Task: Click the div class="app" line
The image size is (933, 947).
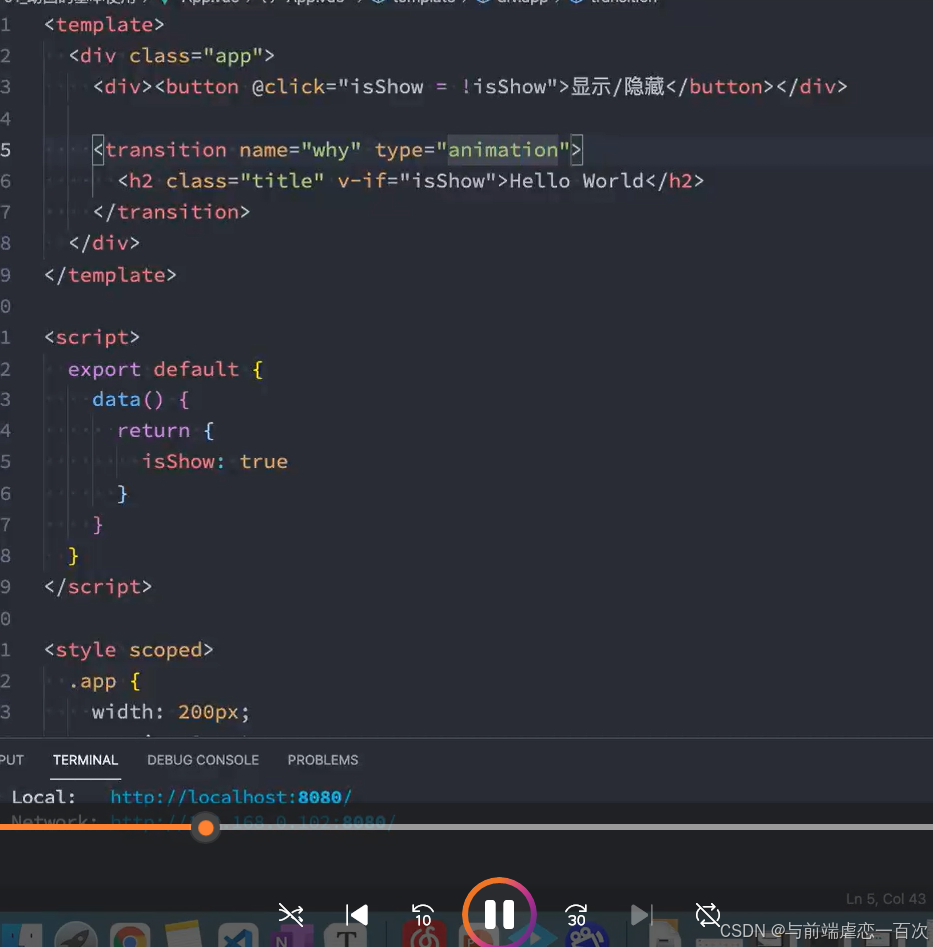Action: 172,56
